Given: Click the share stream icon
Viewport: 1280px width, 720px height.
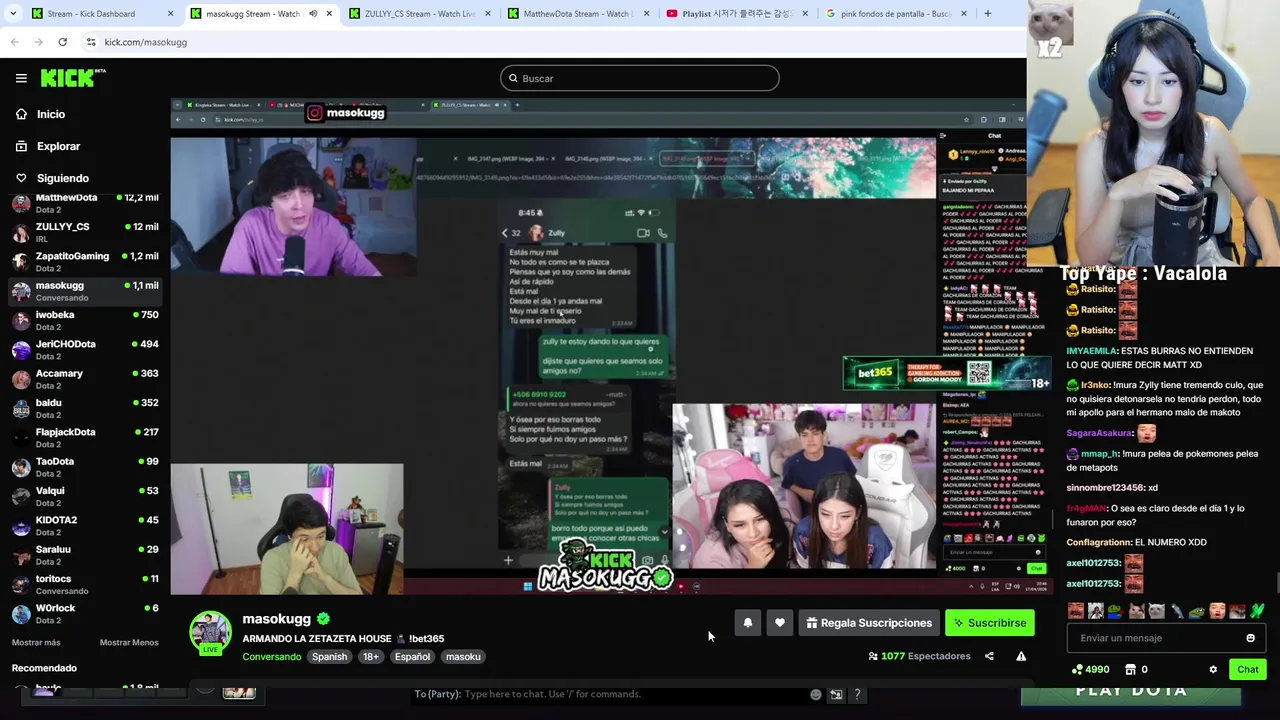Looking at the screenshot, I should click(989, 656).
